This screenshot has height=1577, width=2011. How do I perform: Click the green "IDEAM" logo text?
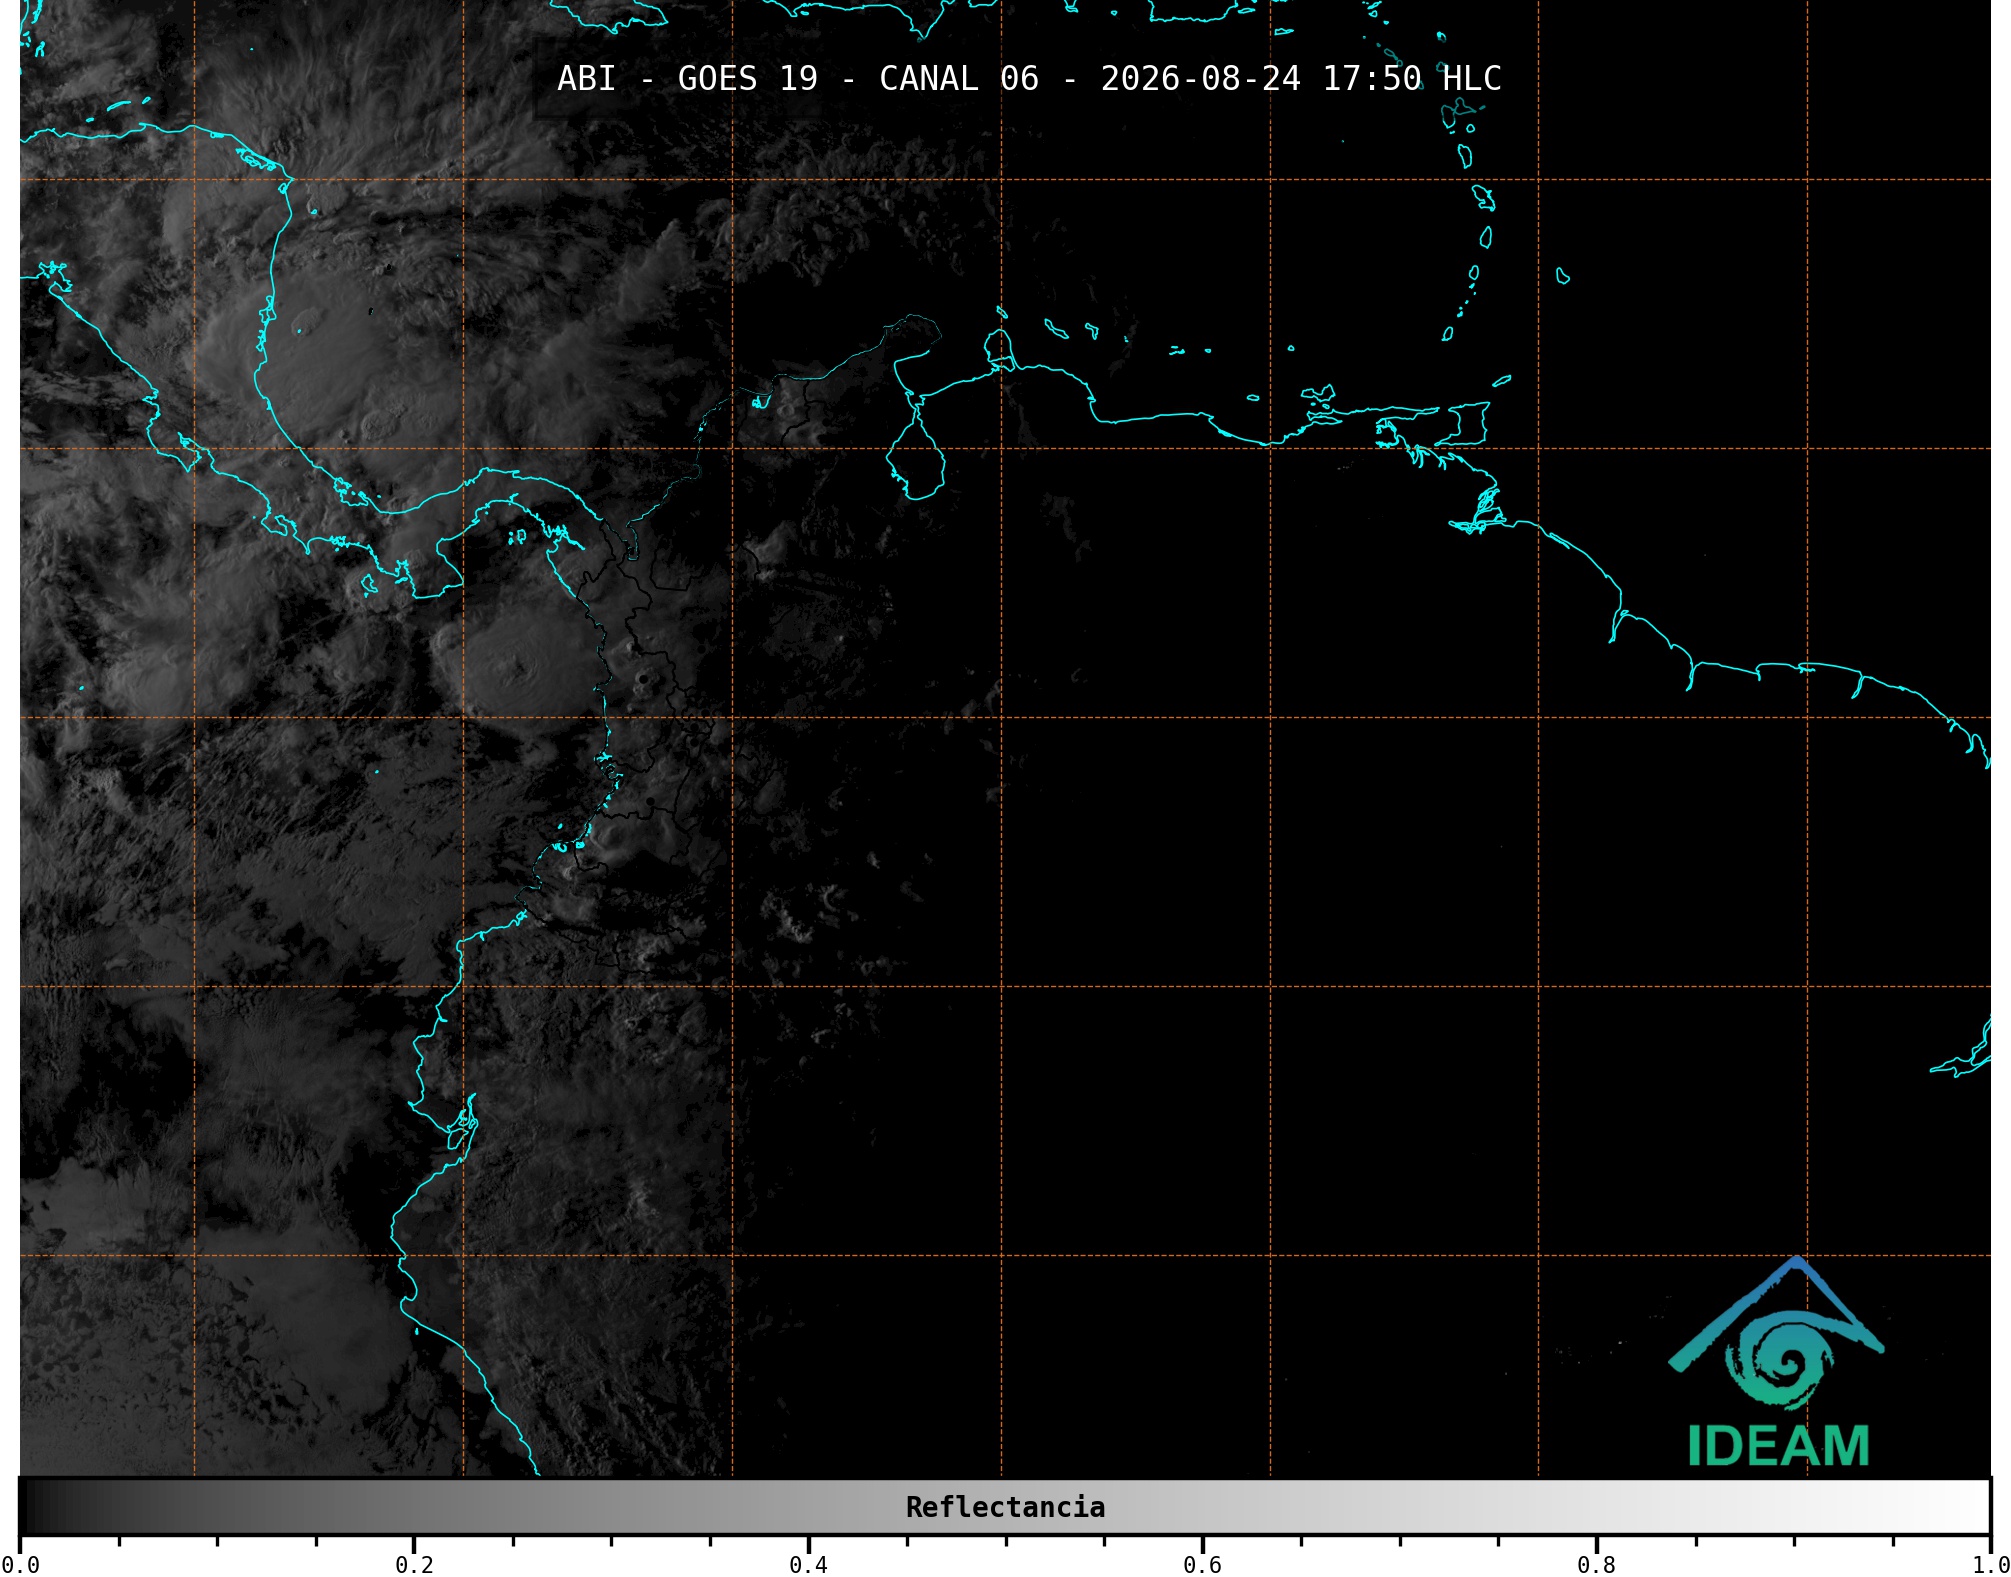[1779, 1446]
